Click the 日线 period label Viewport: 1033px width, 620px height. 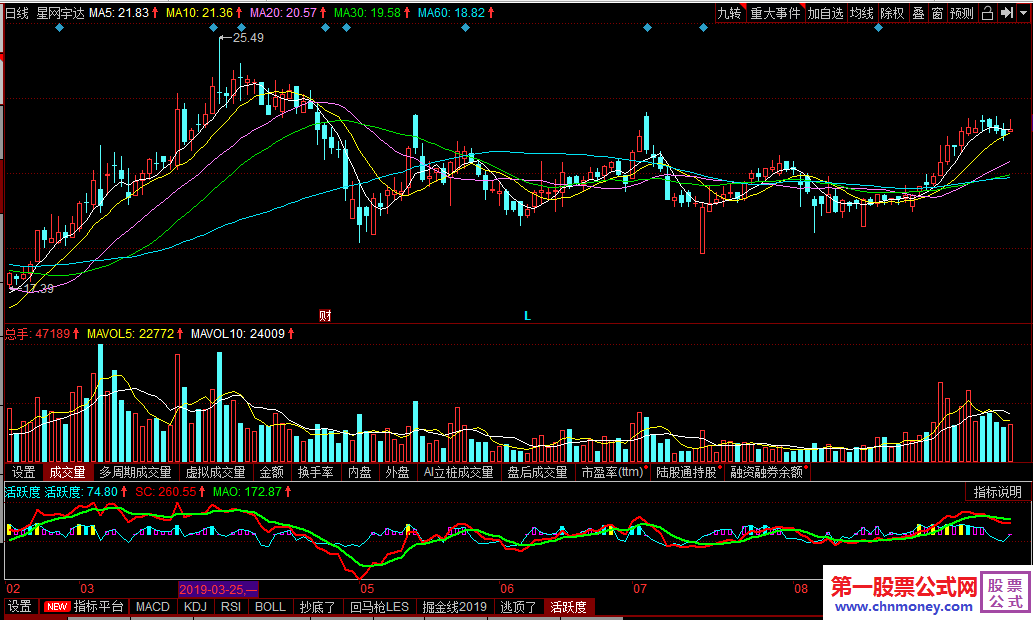click(x=17, y=13)
